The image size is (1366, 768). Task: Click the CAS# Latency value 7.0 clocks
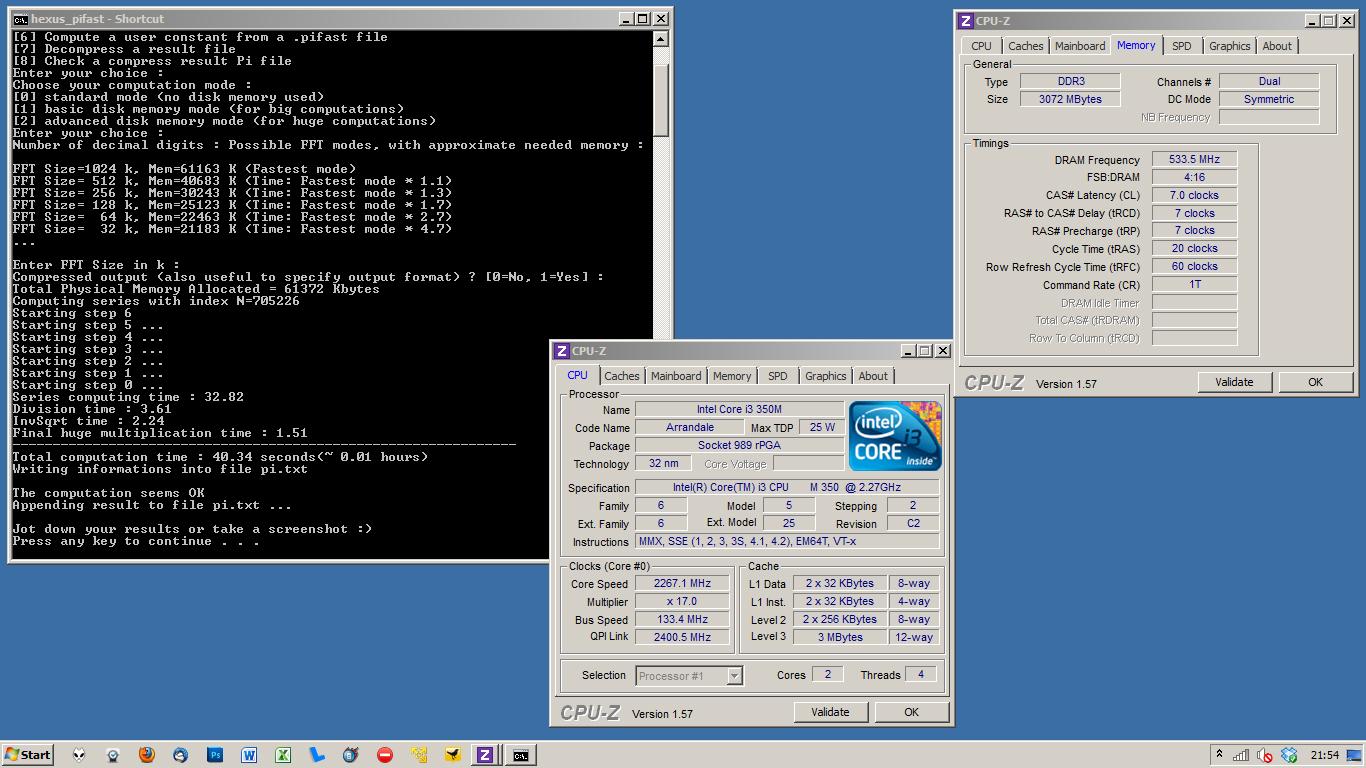1194,195
